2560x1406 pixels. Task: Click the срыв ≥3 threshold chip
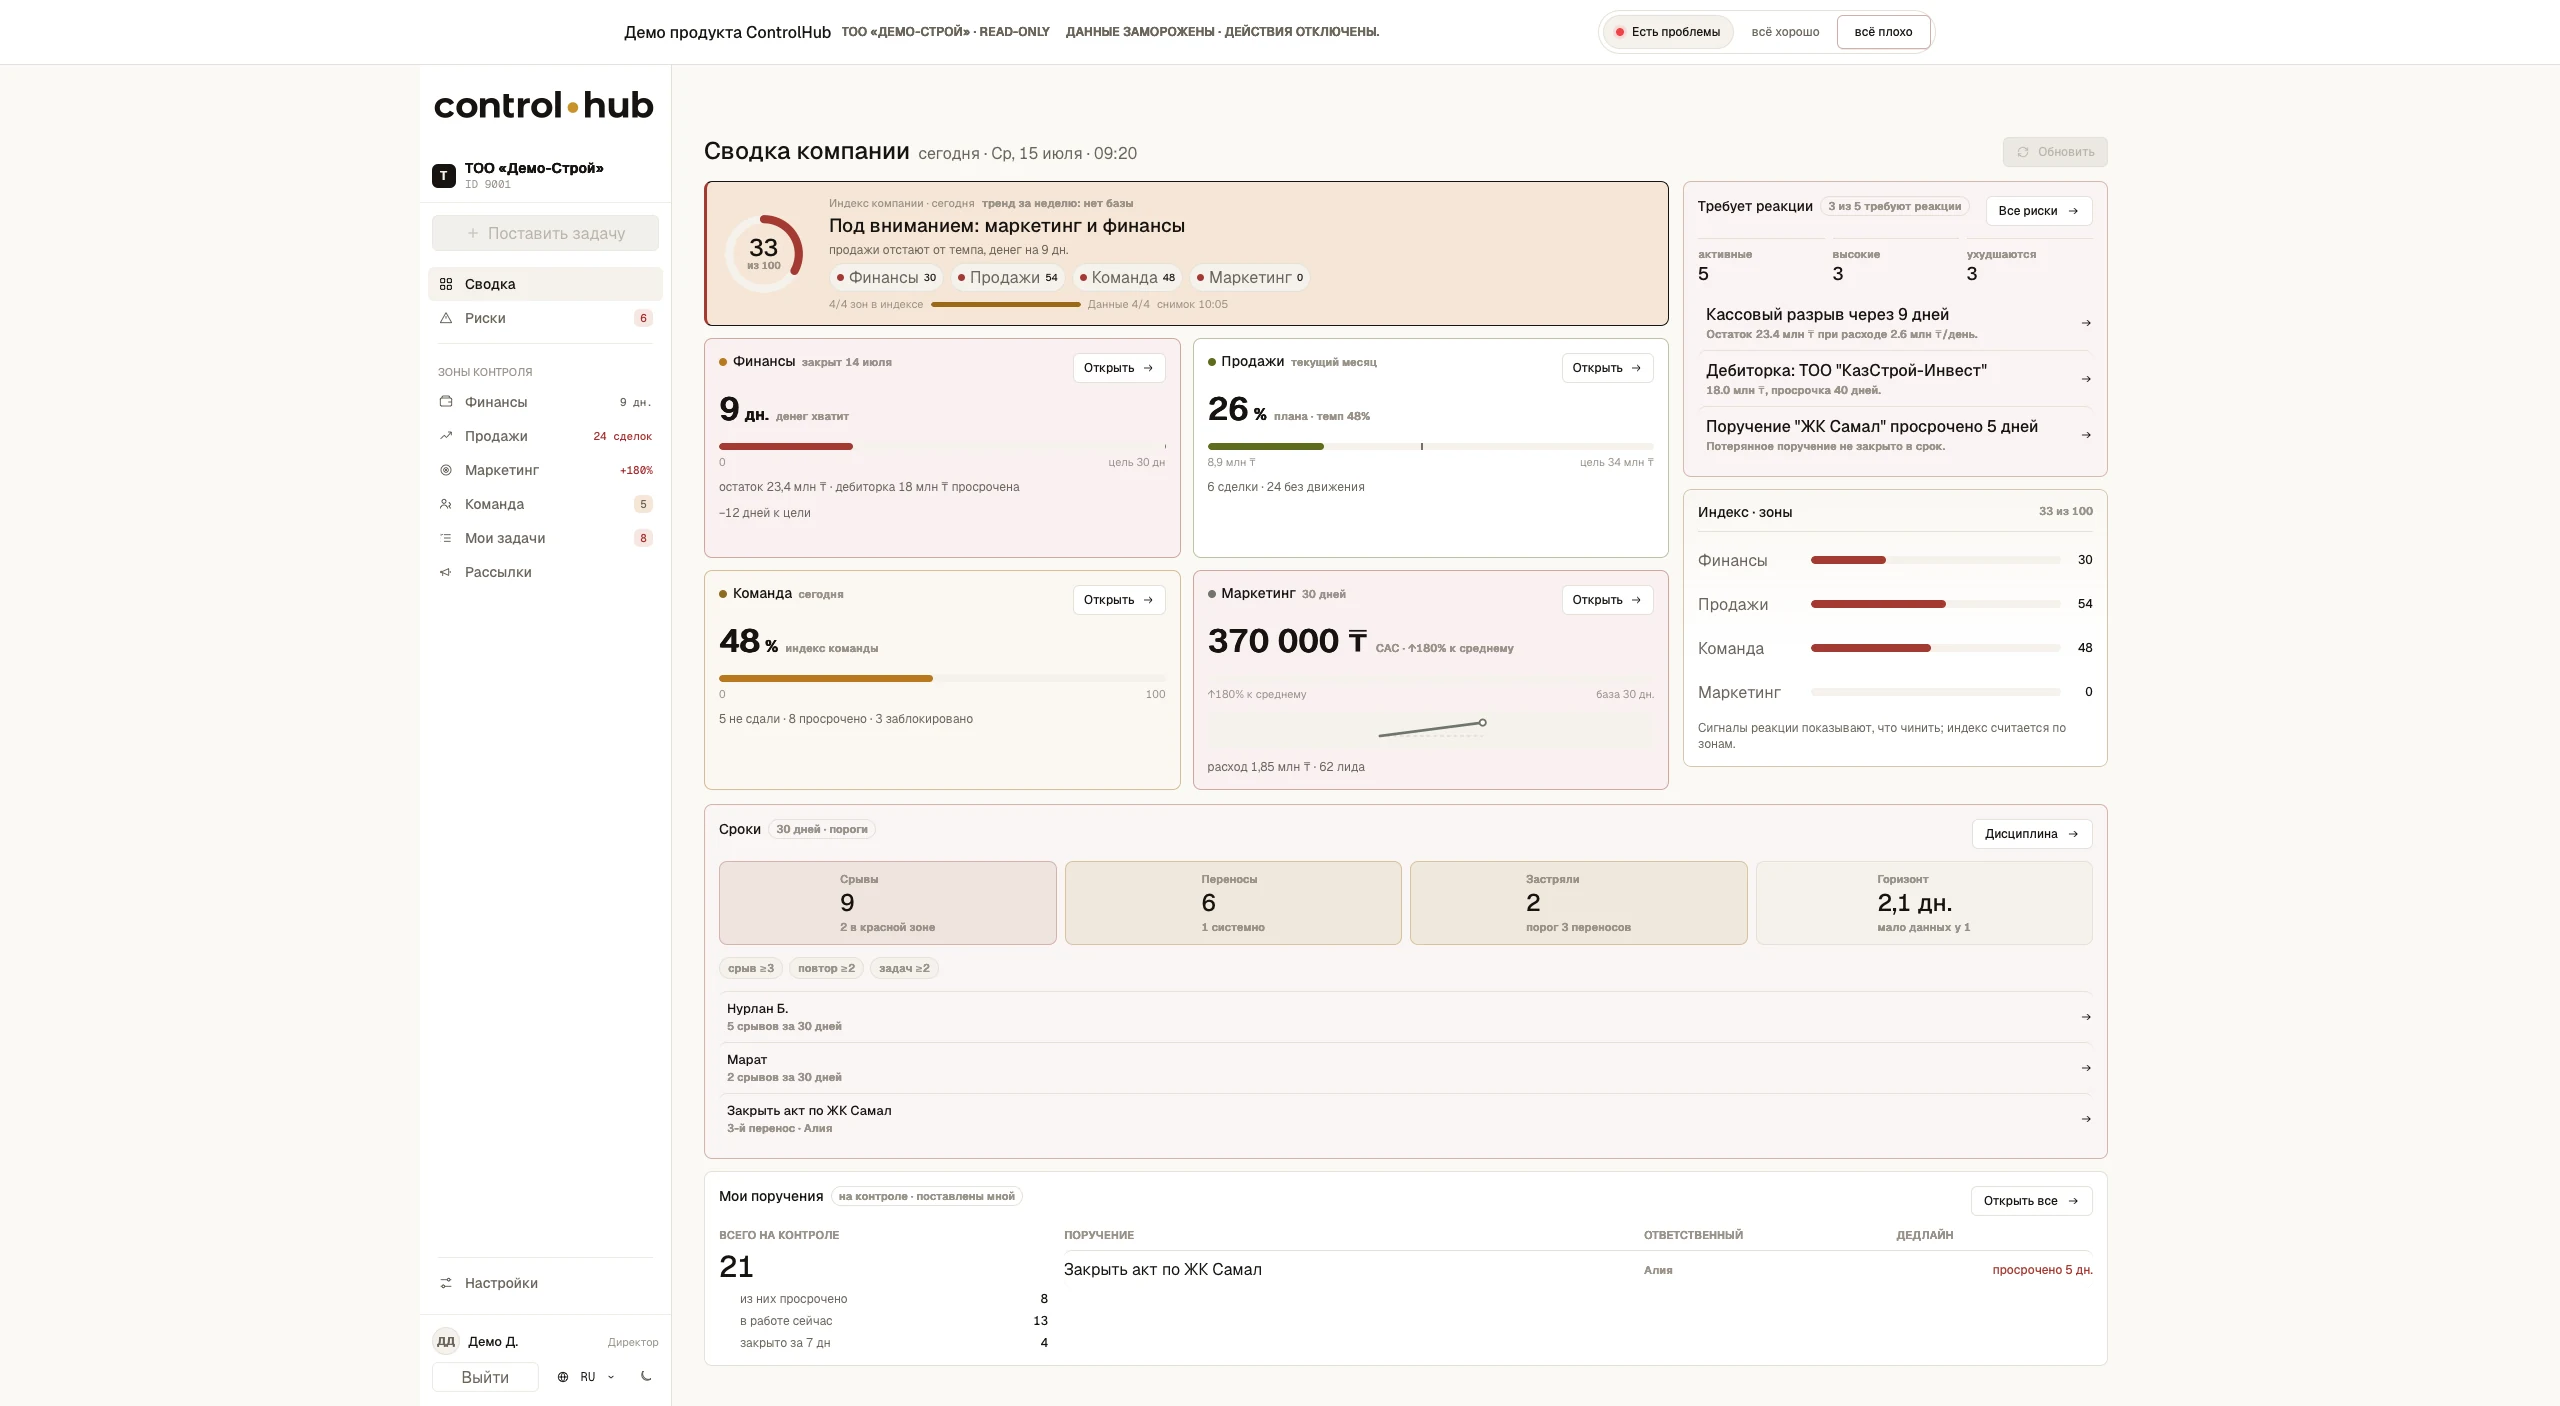pos(751,968)
